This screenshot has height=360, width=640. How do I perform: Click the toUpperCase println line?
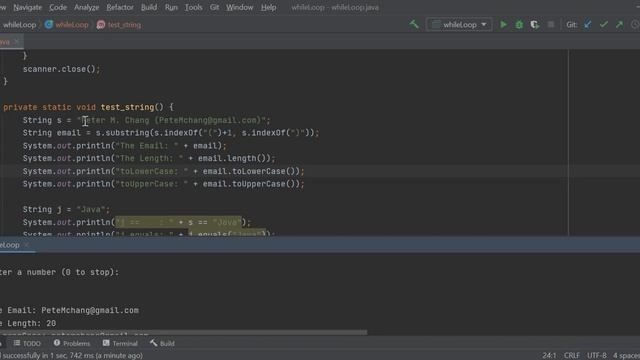click(x=163, y=184)
